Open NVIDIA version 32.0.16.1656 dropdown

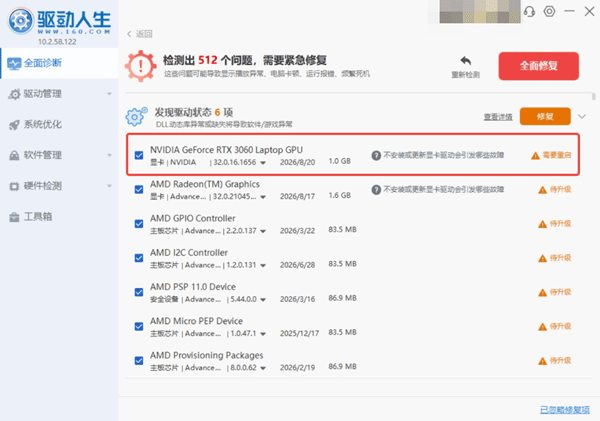click(263, 163)
